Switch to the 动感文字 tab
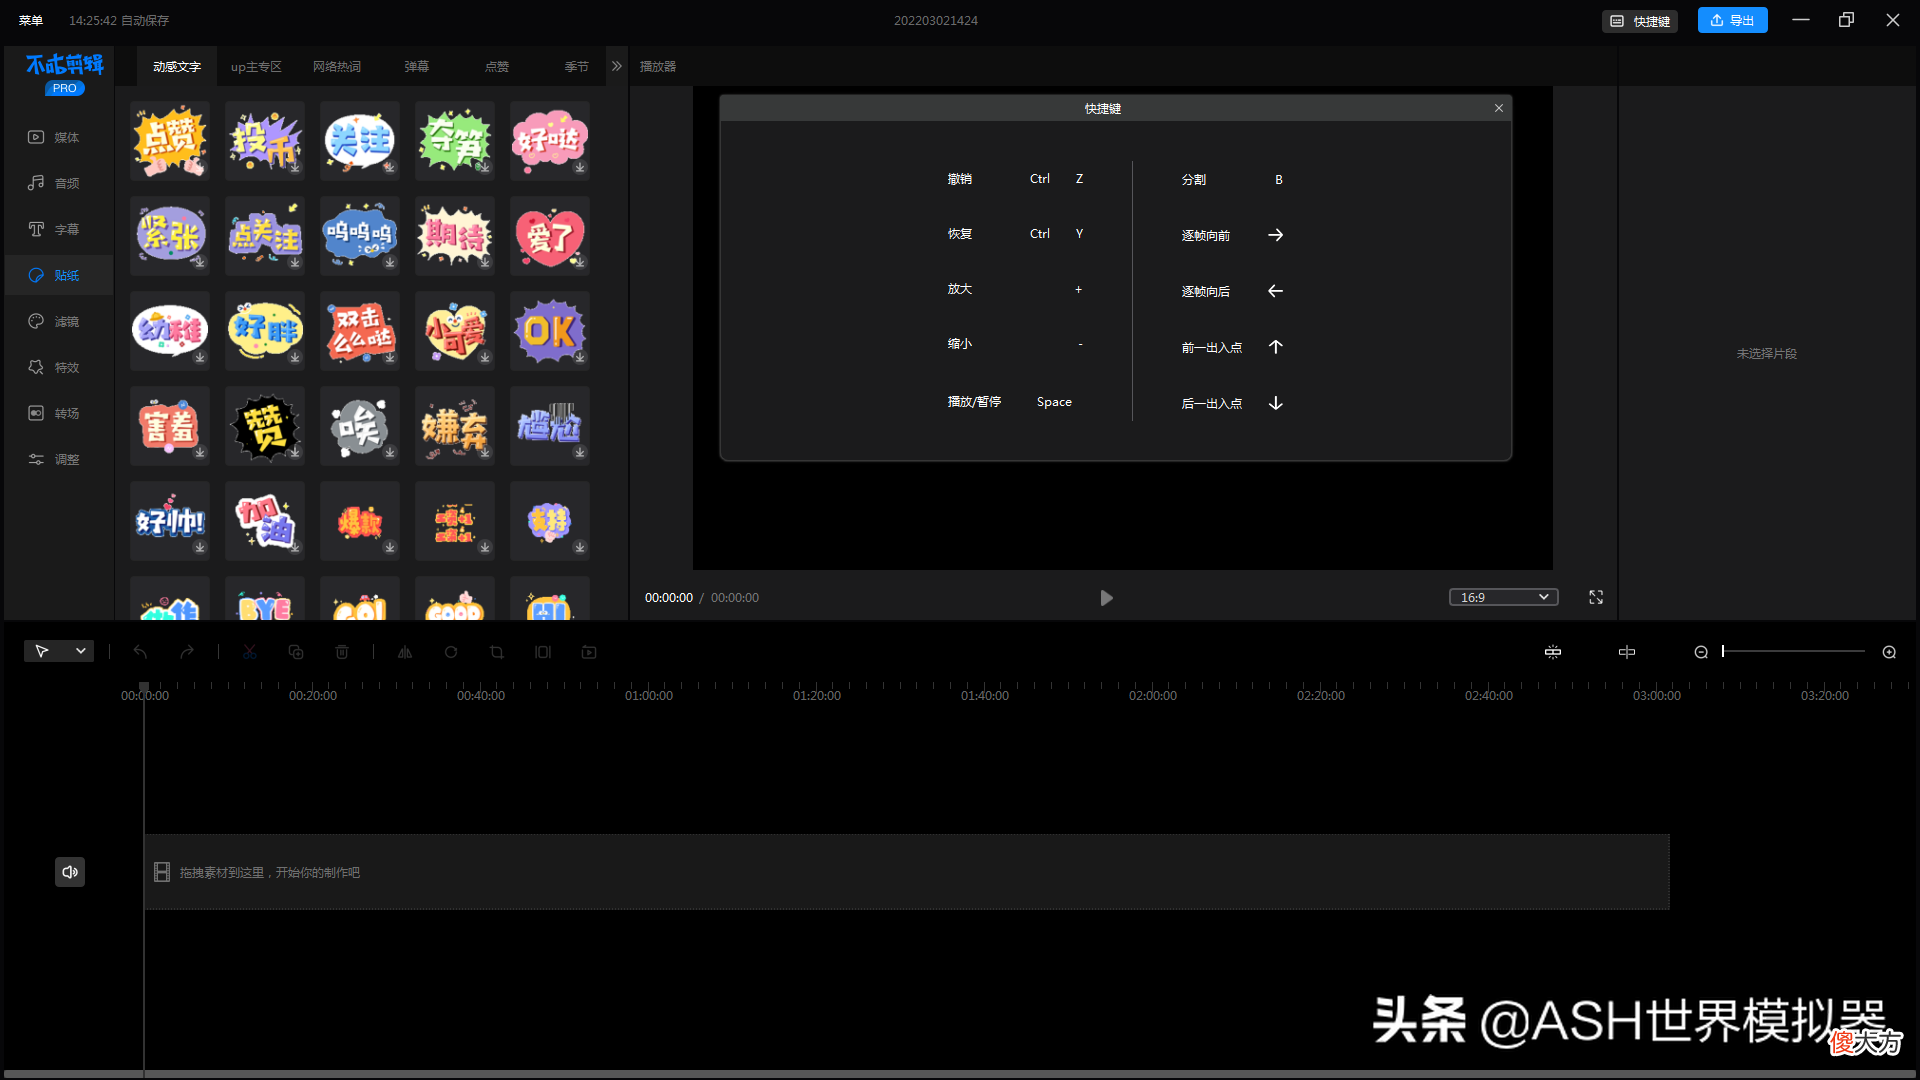The image size is (1920, 1080). click(x=177, y=66)
